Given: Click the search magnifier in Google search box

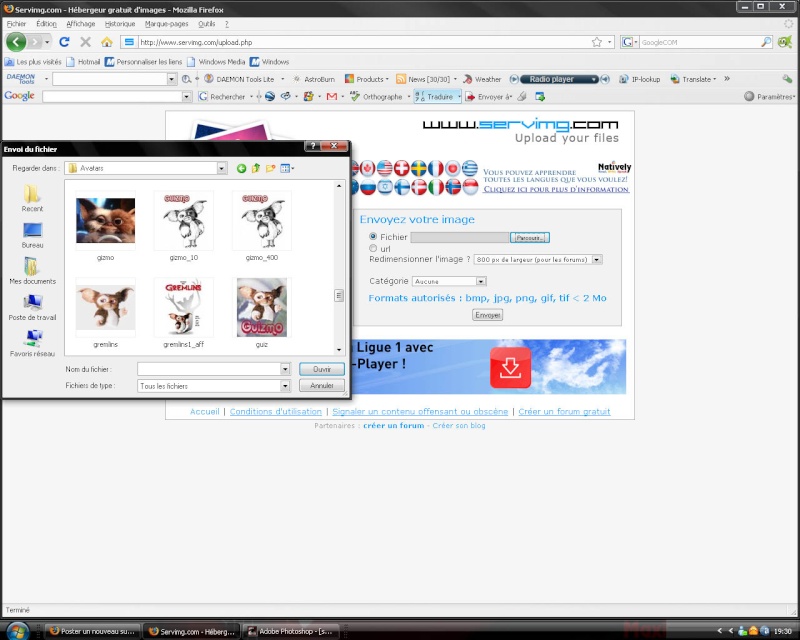Looking at the screenshot, I should 766,42.
